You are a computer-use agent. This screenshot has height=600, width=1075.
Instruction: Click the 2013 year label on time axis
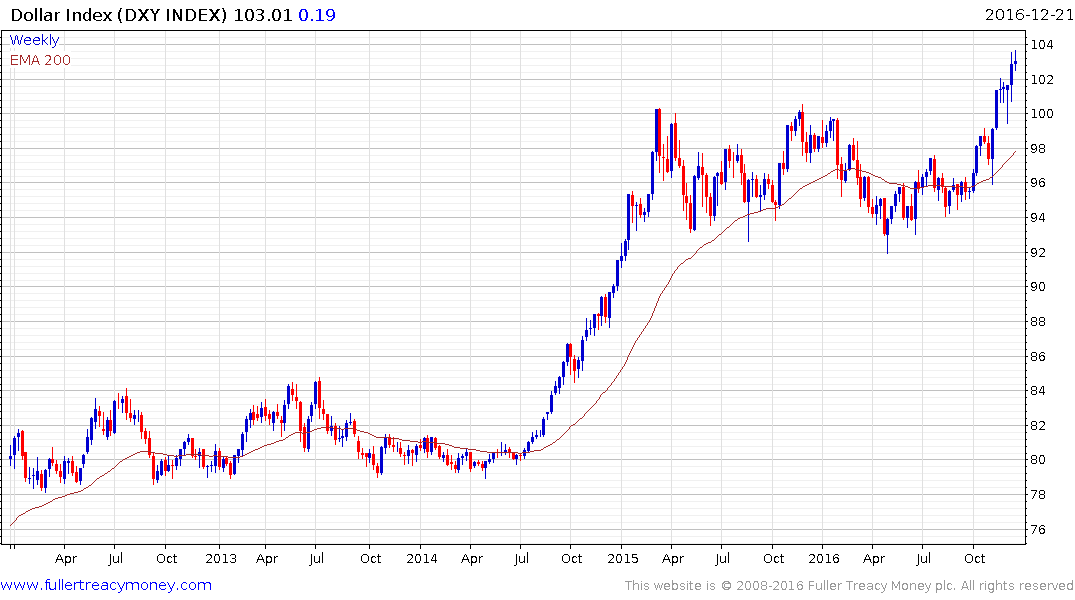pos(221,558)
